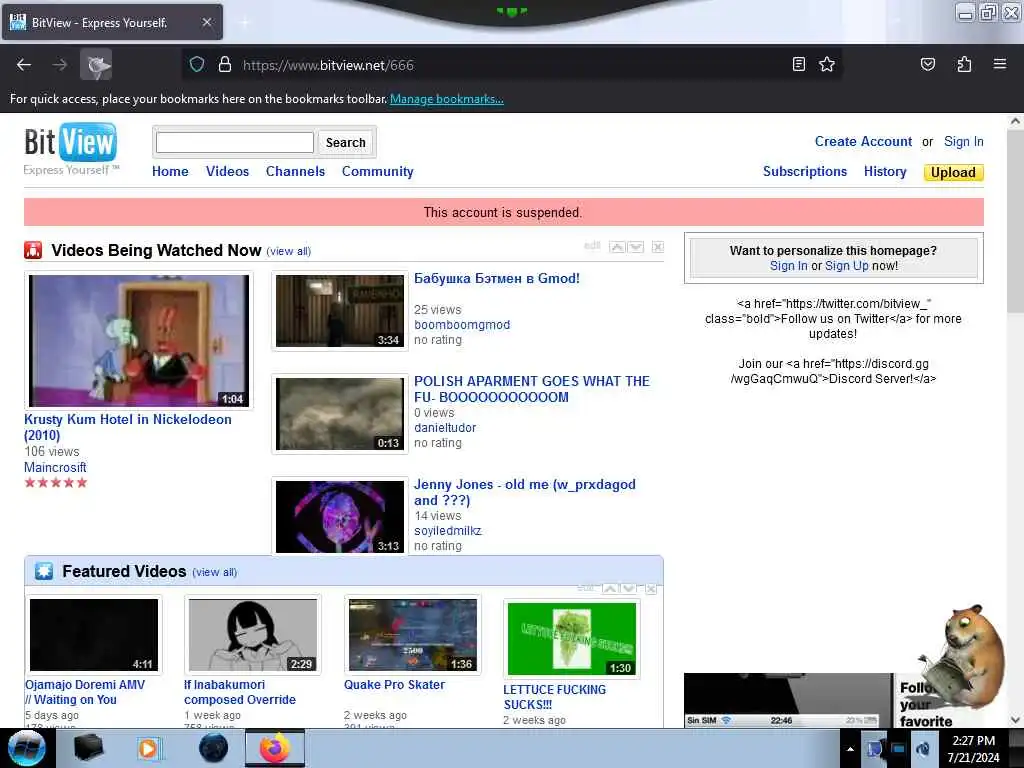Click the browser forward arrow
This screenshot has width=1024, height=768.
click(x=59, y=65)
